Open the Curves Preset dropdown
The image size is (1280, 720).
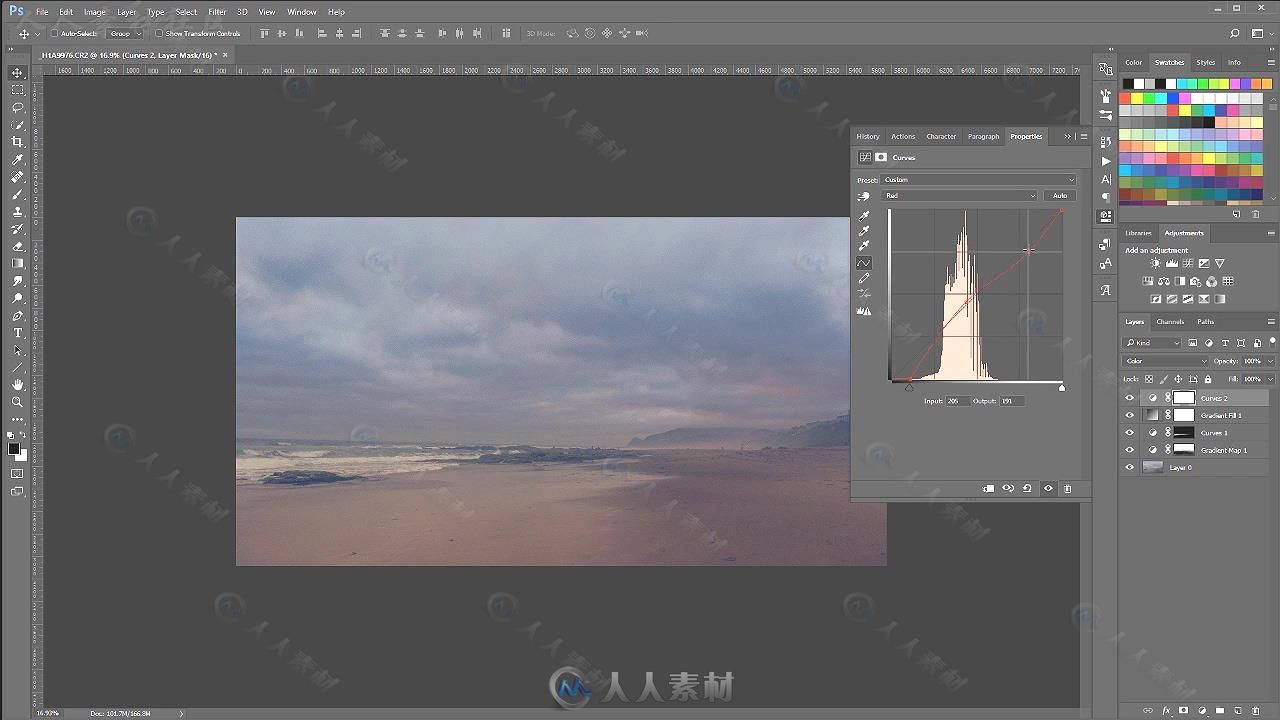979,180
